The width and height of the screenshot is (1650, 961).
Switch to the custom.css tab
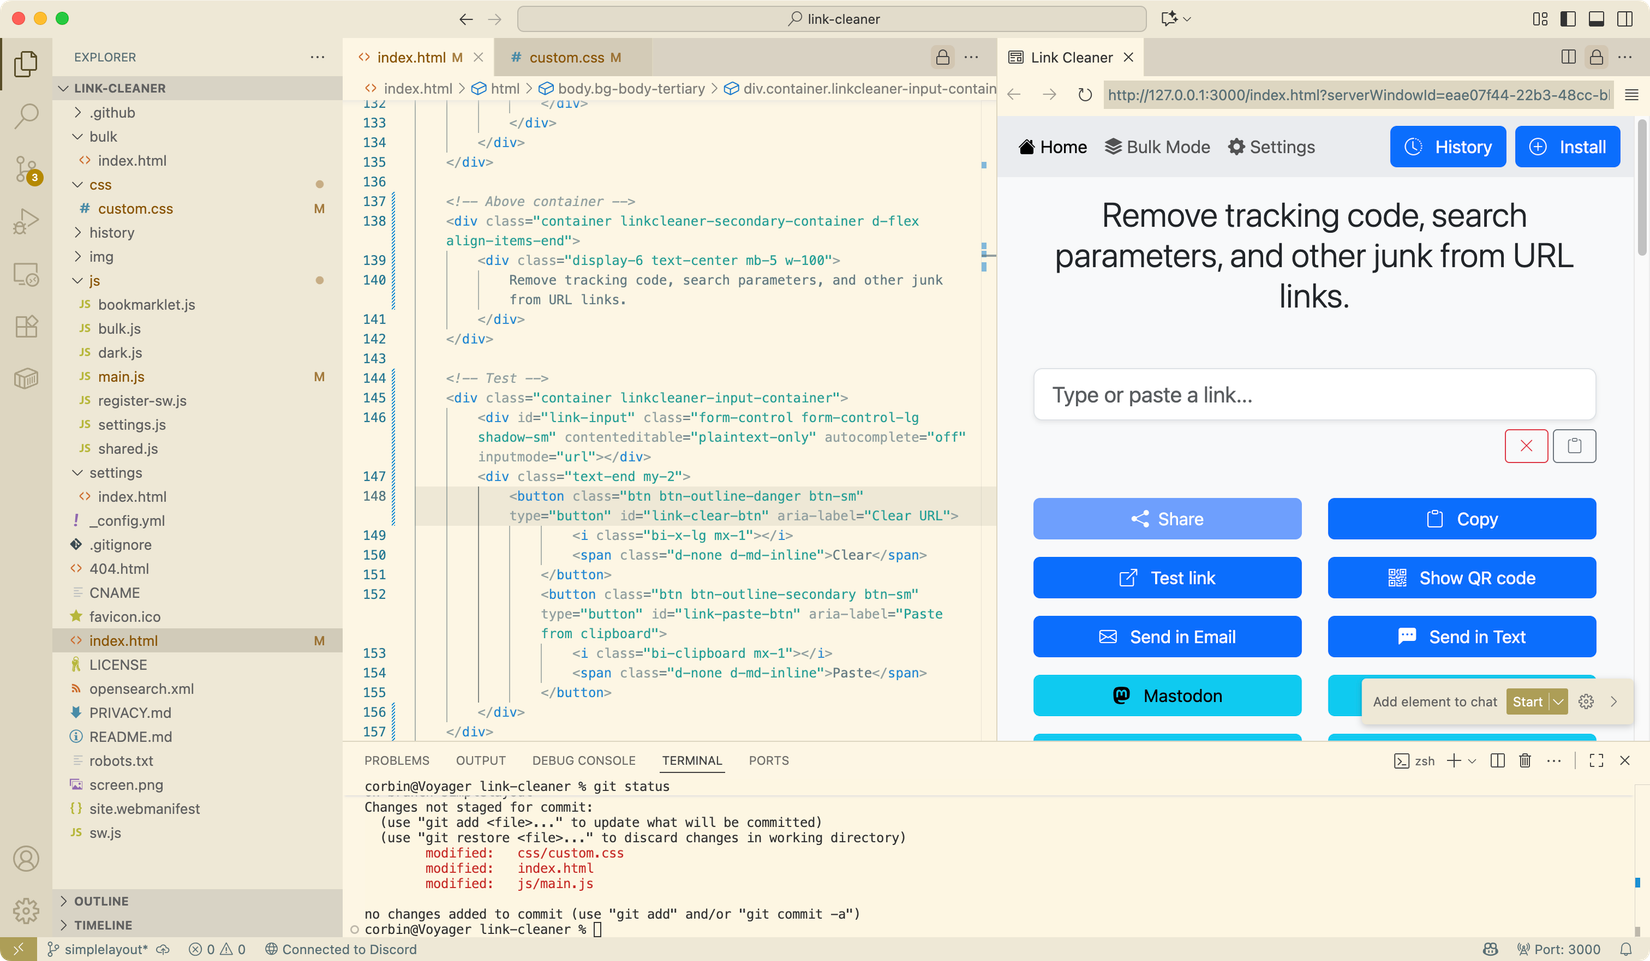pos(570,57)
